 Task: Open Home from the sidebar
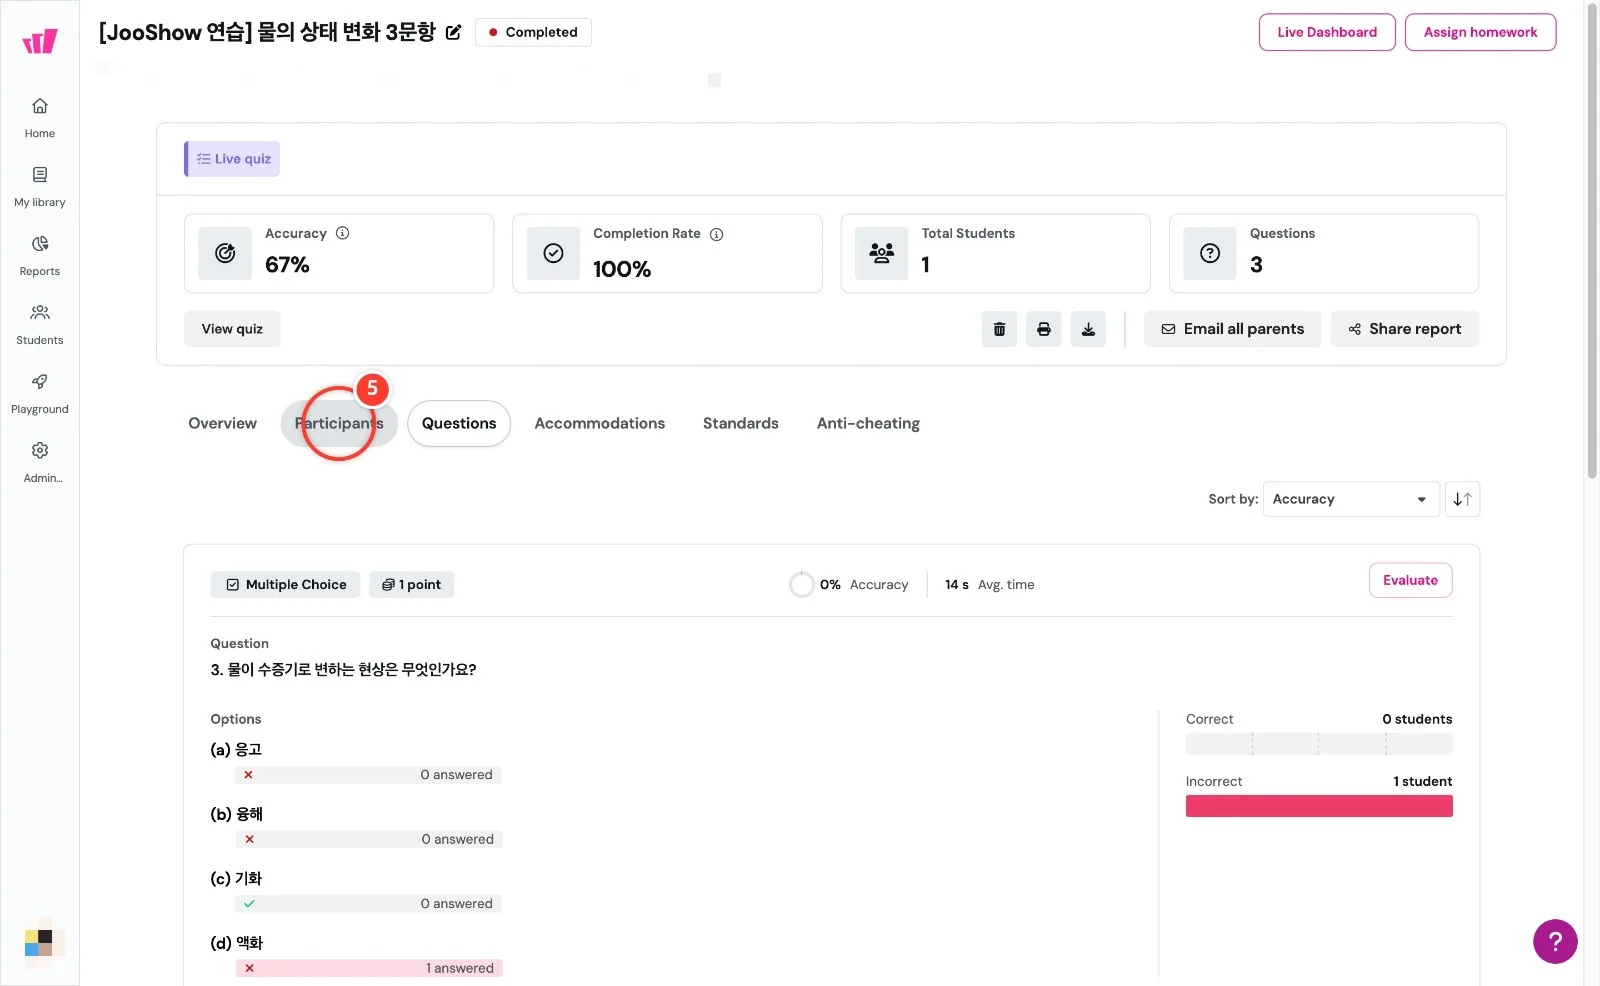40,118
